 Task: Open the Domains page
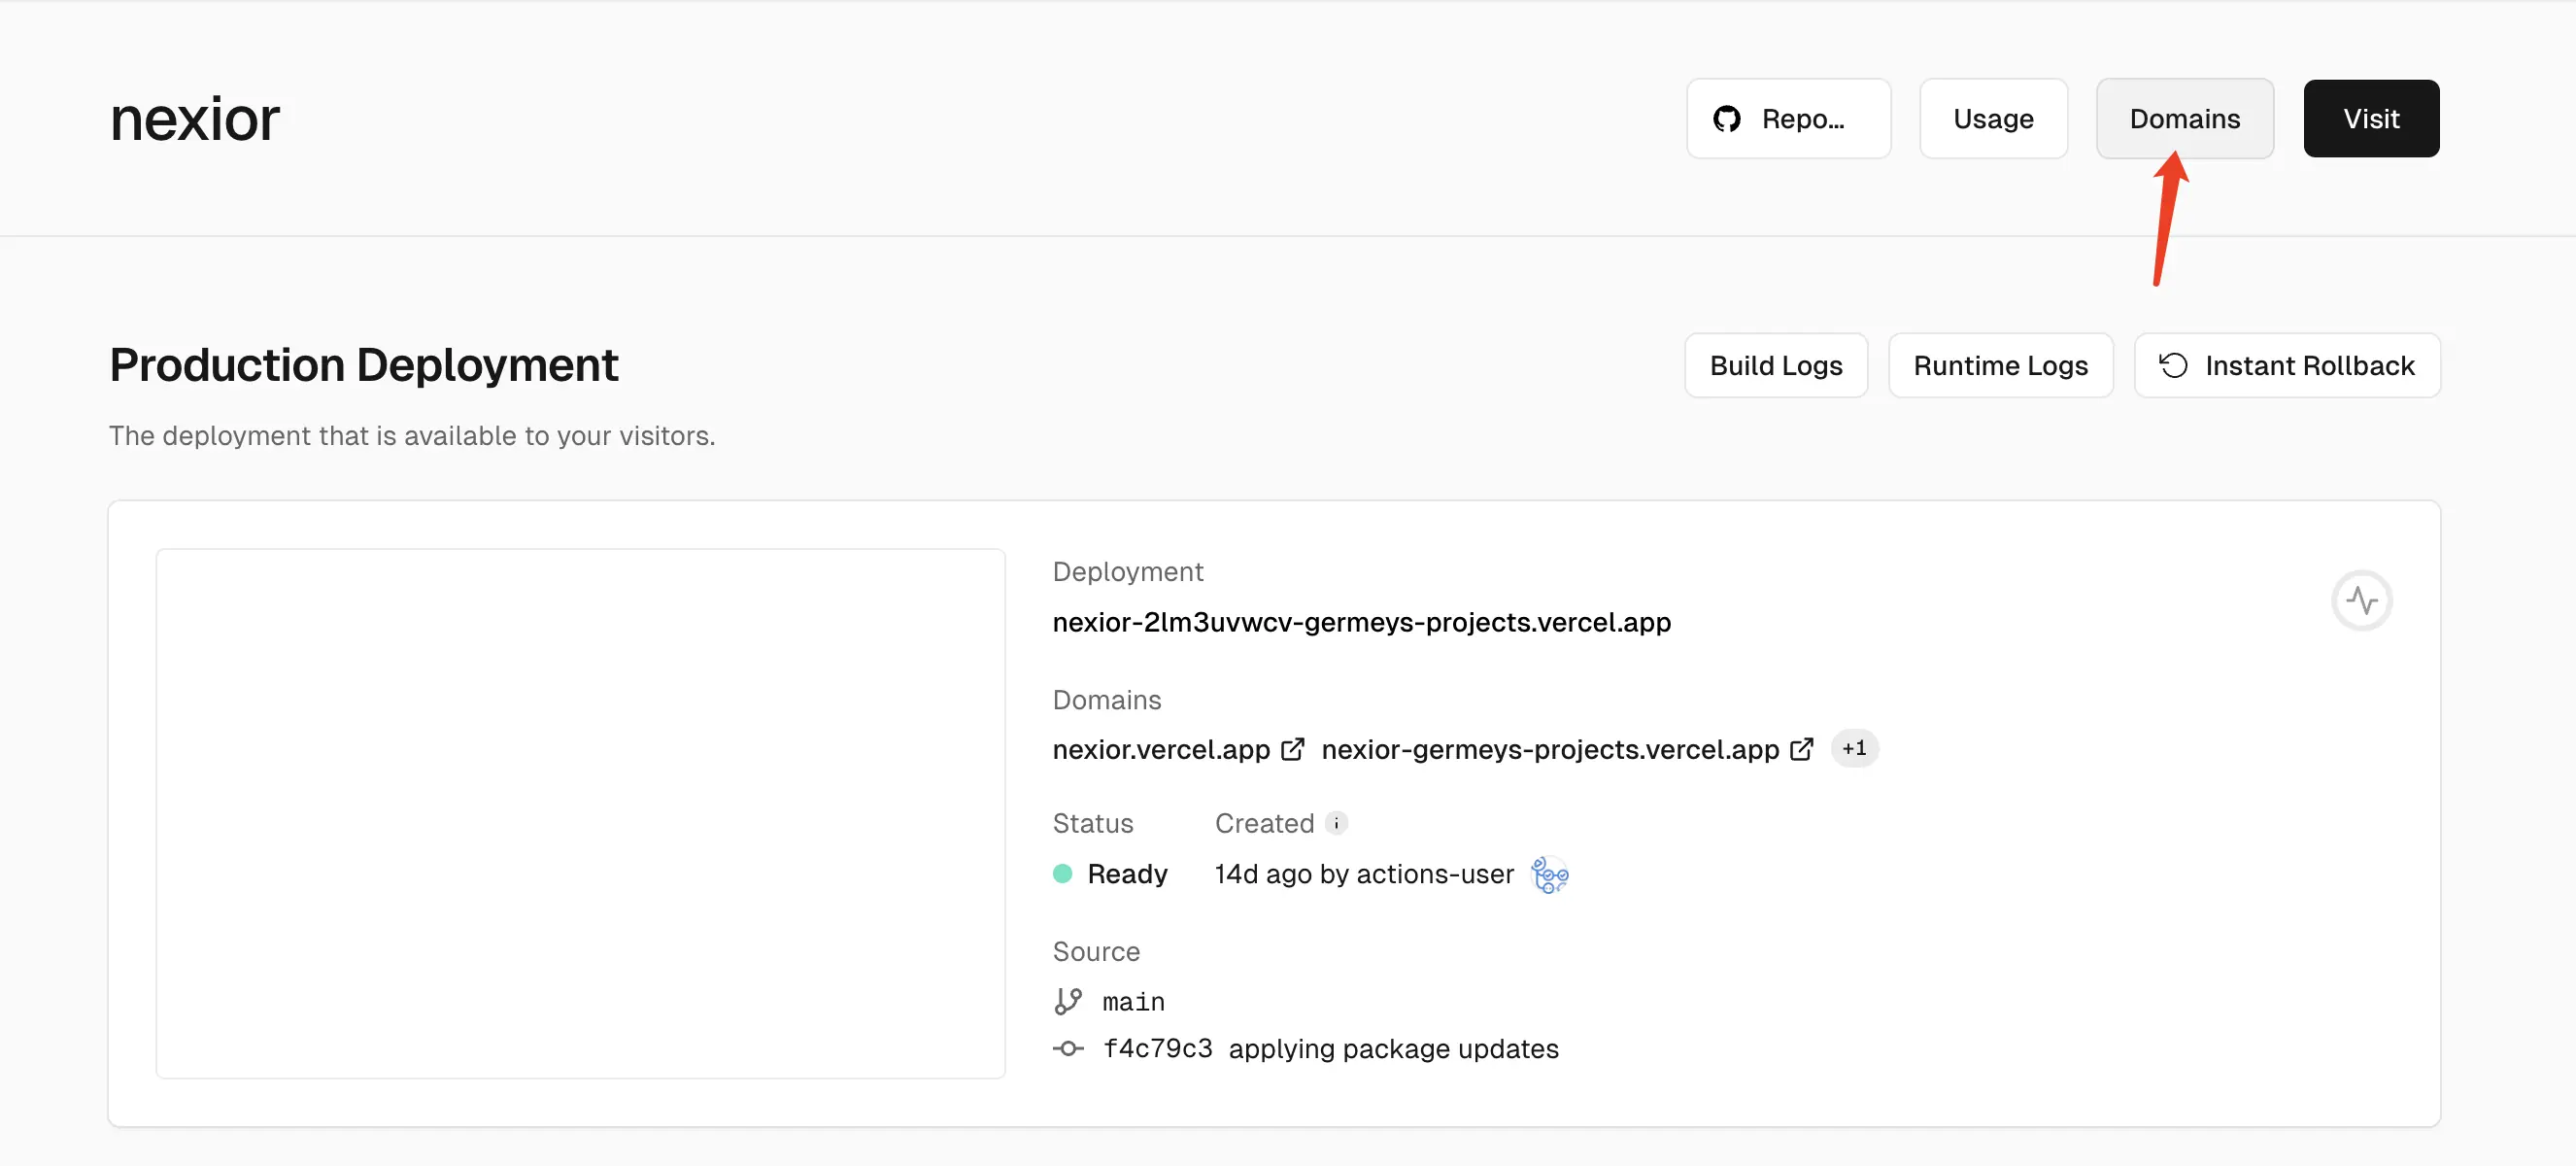click(x=2184, y=119)
